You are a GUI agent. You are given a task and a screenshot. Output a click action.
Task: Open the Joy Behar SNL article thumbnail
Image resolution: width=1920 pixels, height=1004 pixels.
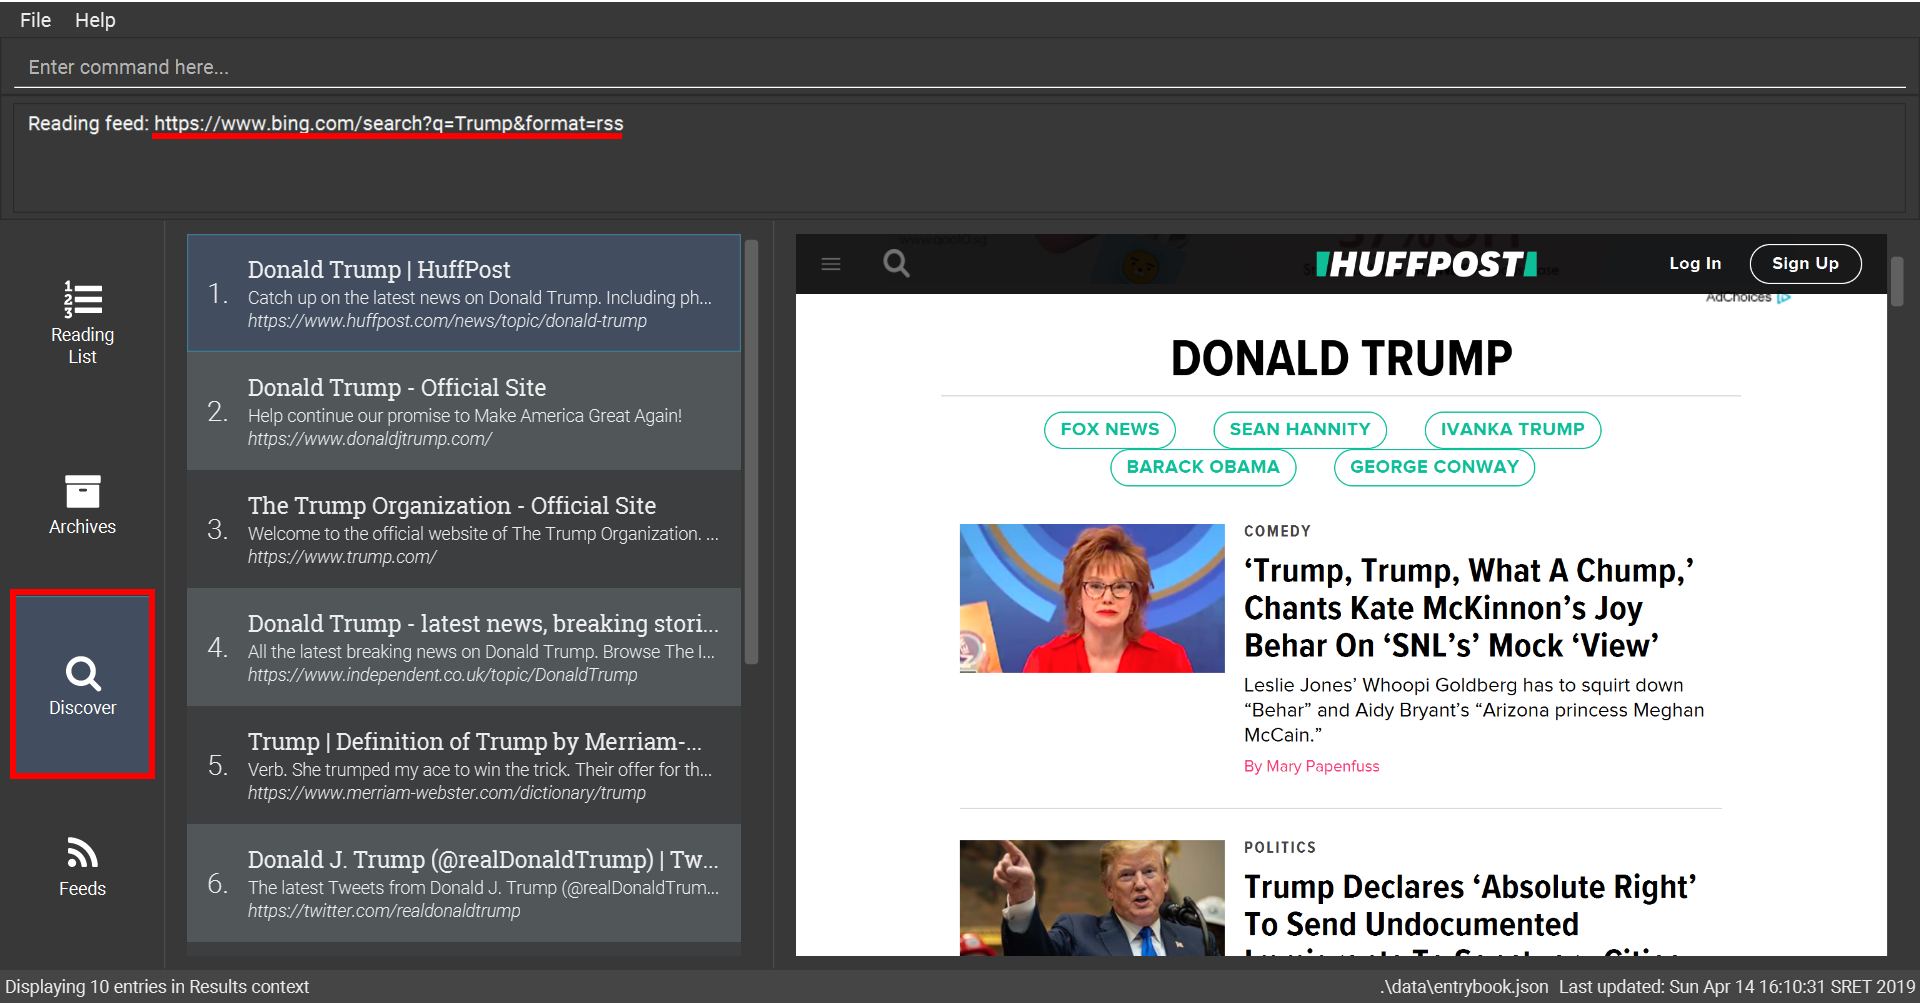coord(1092,598)
